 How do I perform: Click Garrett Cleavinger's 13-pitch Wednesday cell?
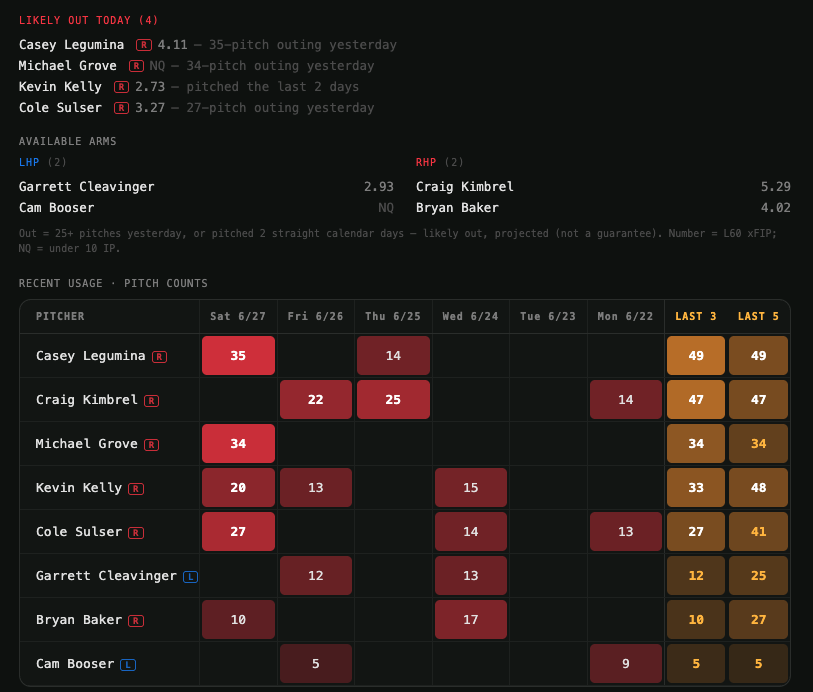tap(471, 576)
